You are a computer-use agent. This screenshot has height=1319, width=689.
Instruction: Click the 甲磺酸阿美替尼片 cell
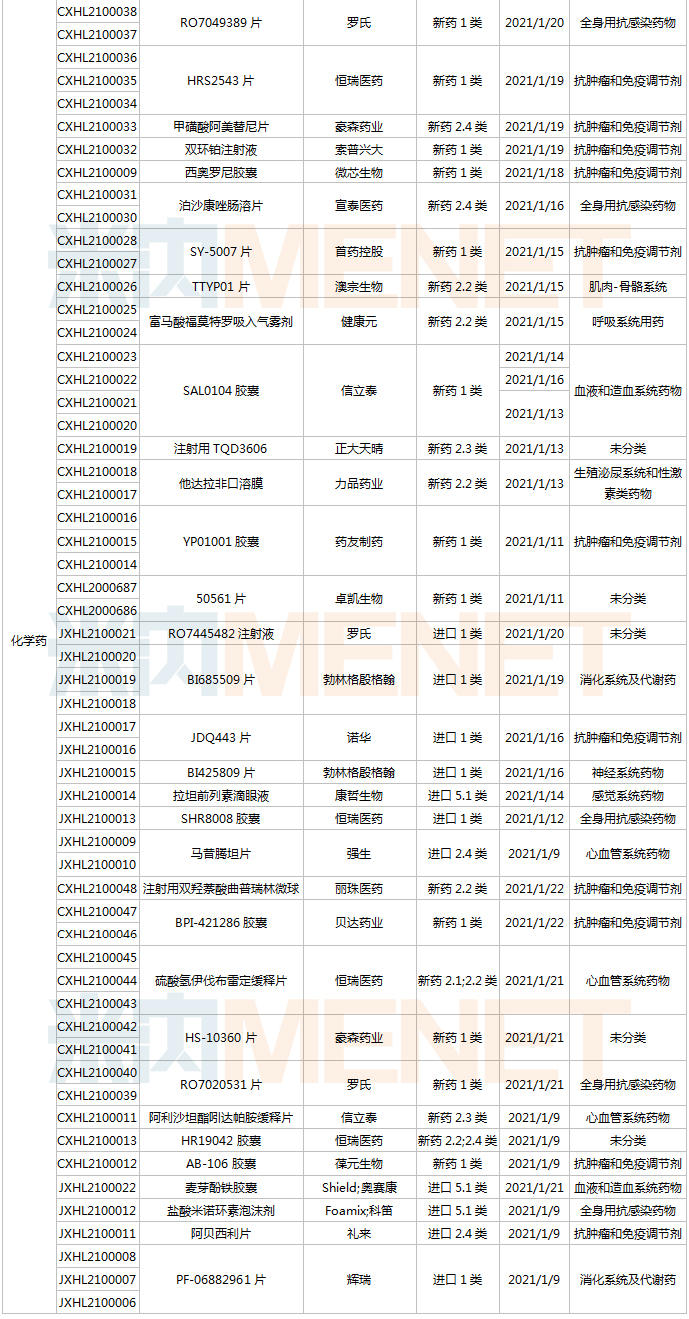(x=220, y=127)
